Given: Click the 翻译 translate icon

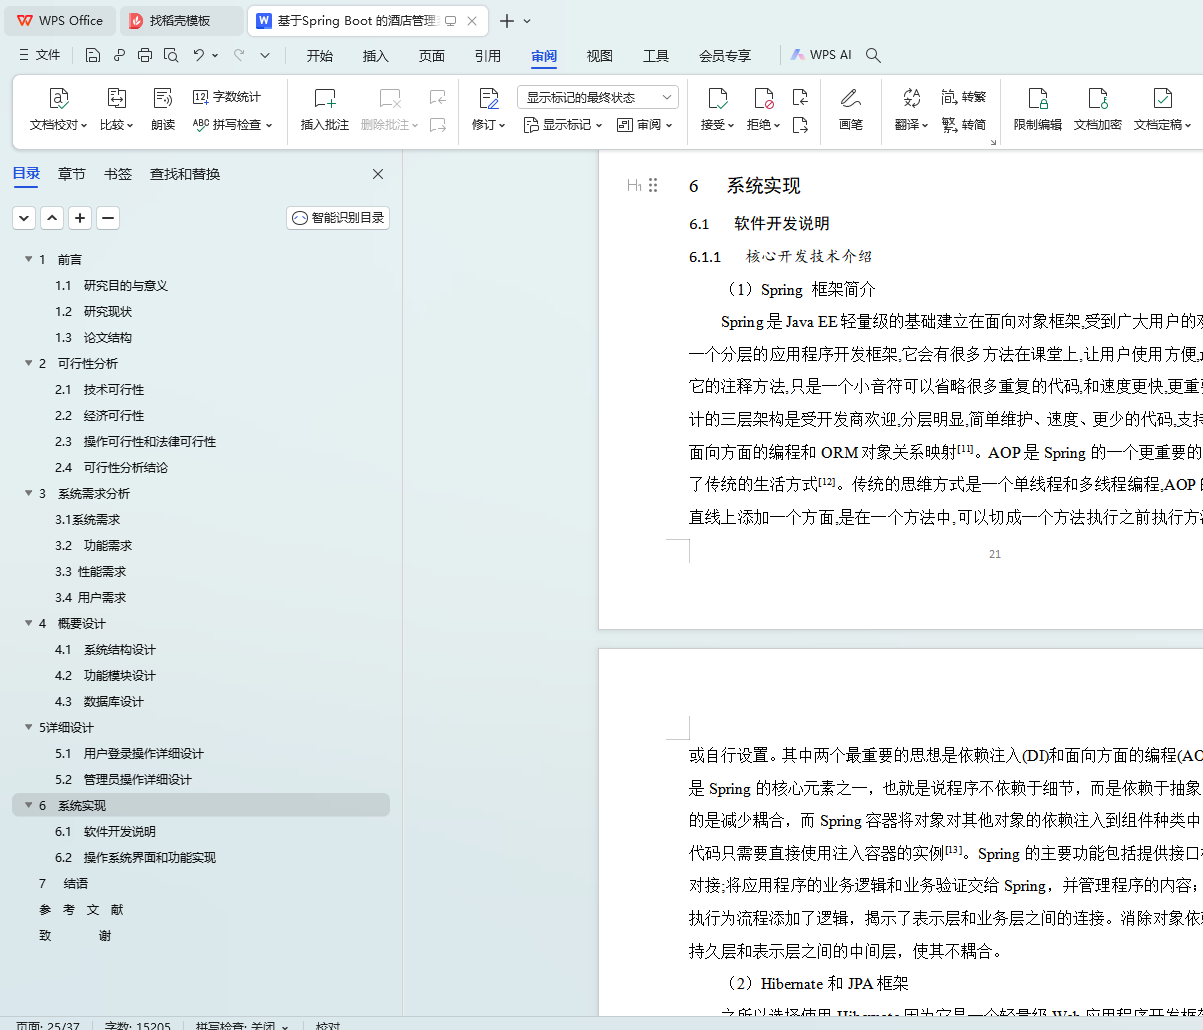Looking at the screenshot, I should 911,98.
